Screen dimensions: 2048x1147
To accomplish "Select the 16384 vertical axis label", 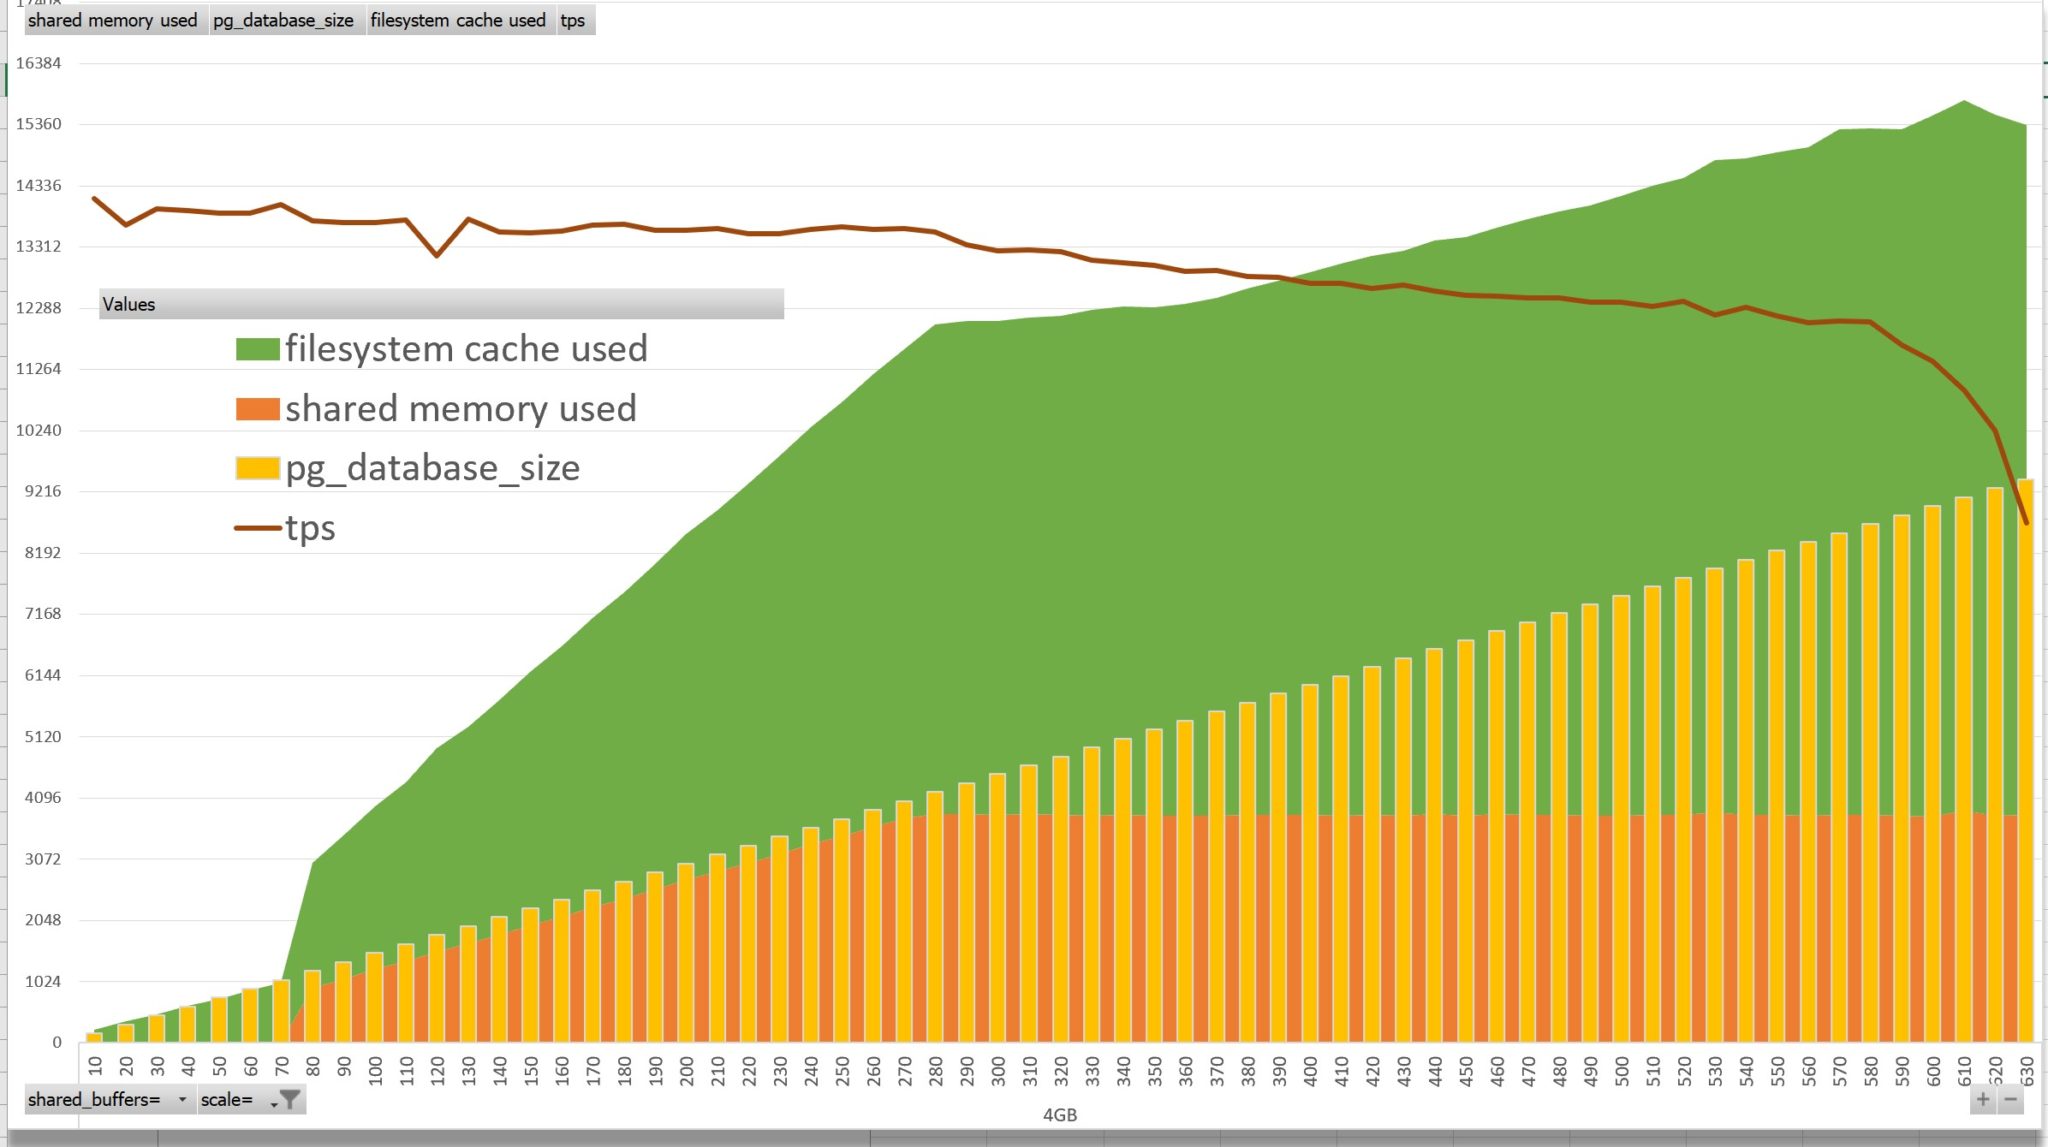I will [38, 63].
